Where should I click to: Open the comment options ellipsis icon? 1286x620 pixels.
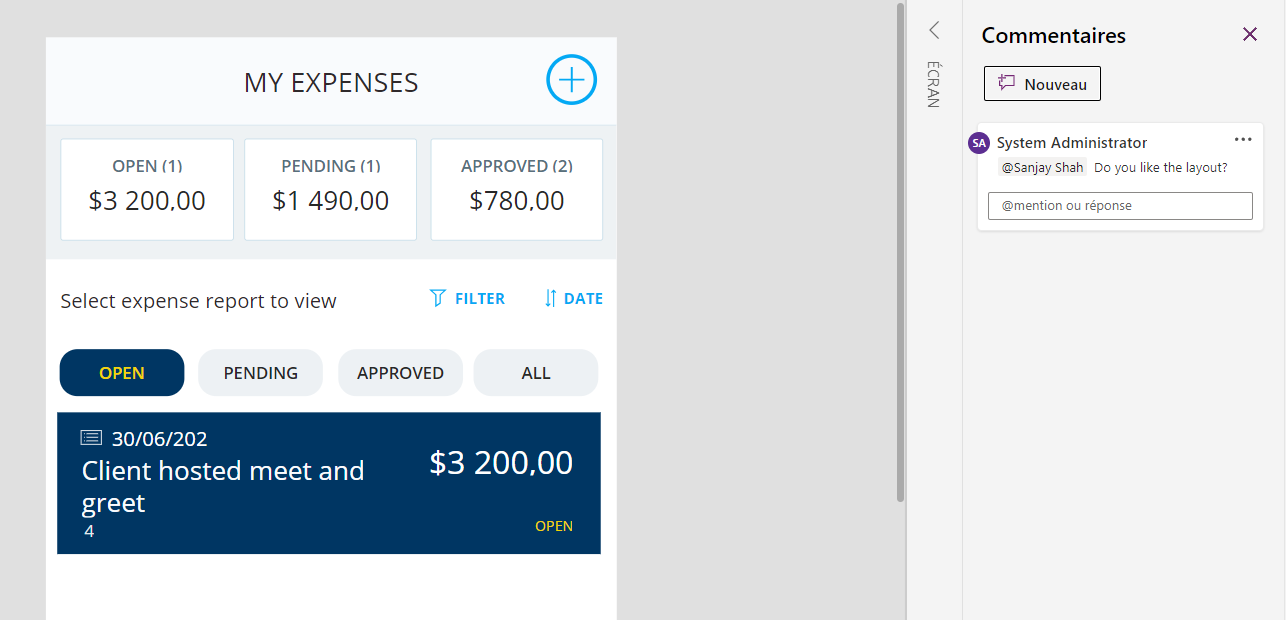[x=1243, y=140]
